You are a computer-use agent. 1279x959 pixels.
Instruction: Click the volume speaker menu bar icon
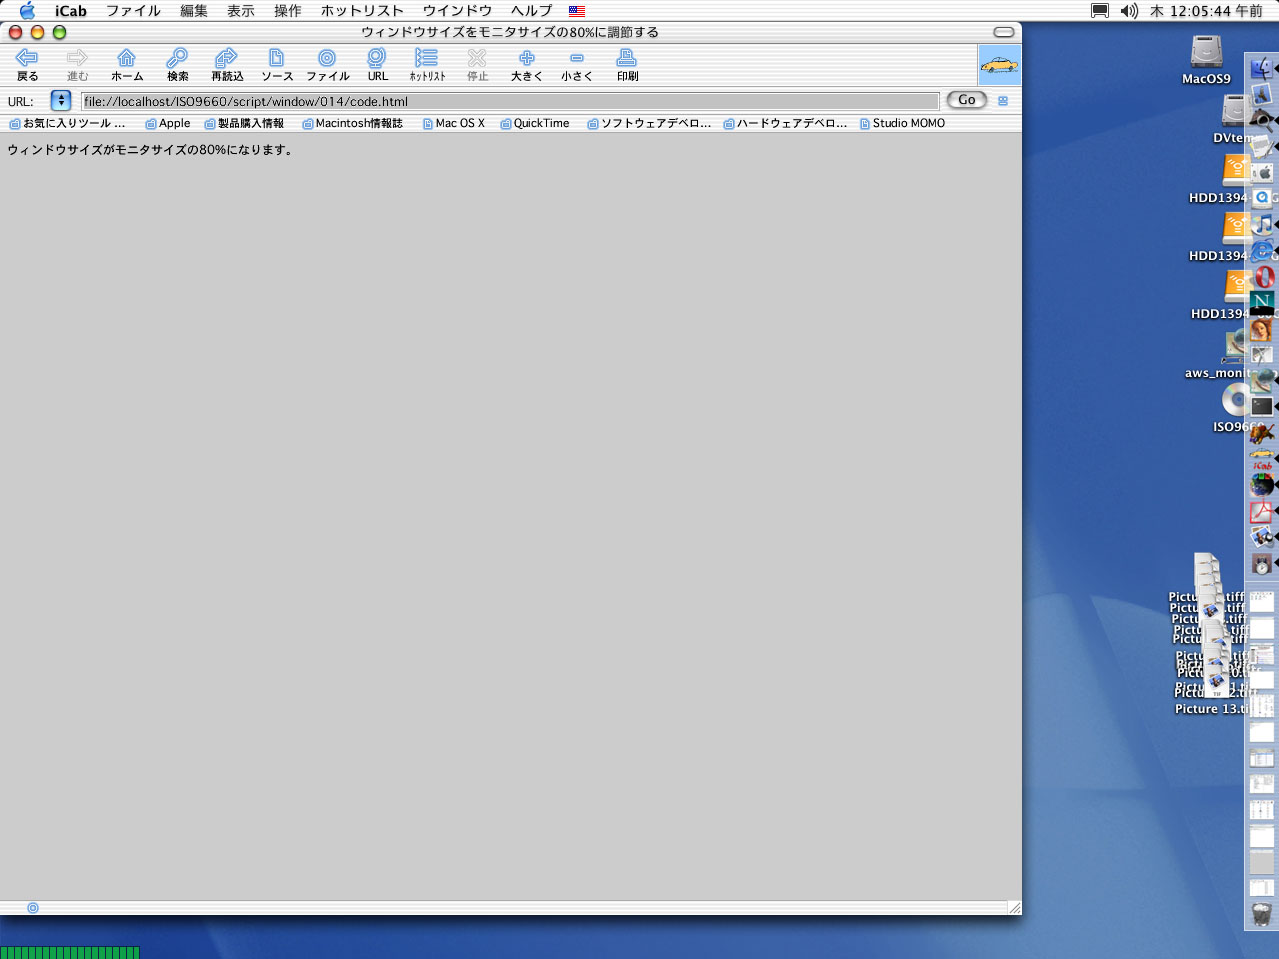pos(1129,11)
